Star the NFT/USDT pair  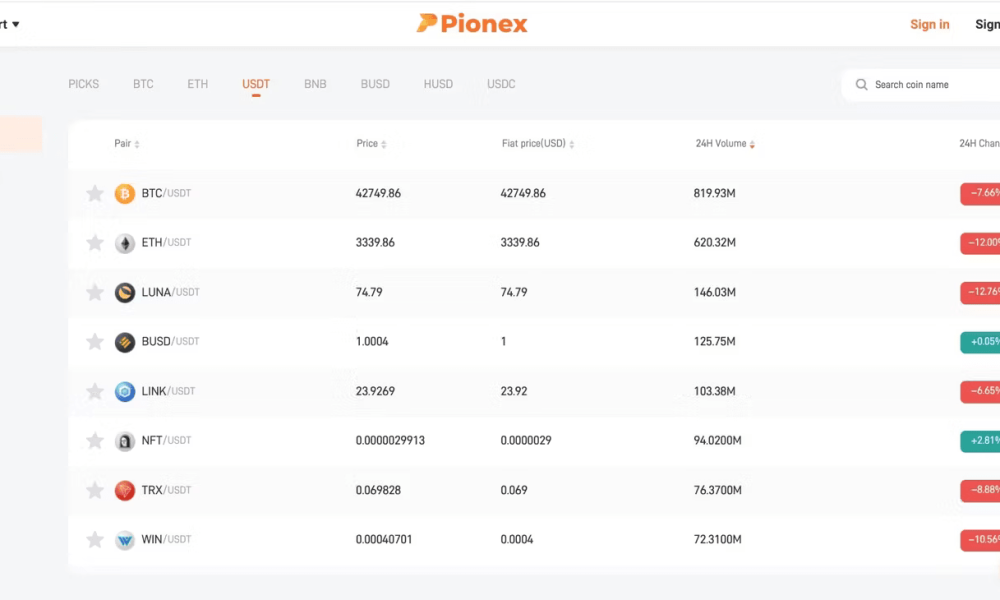coord(94,441)
